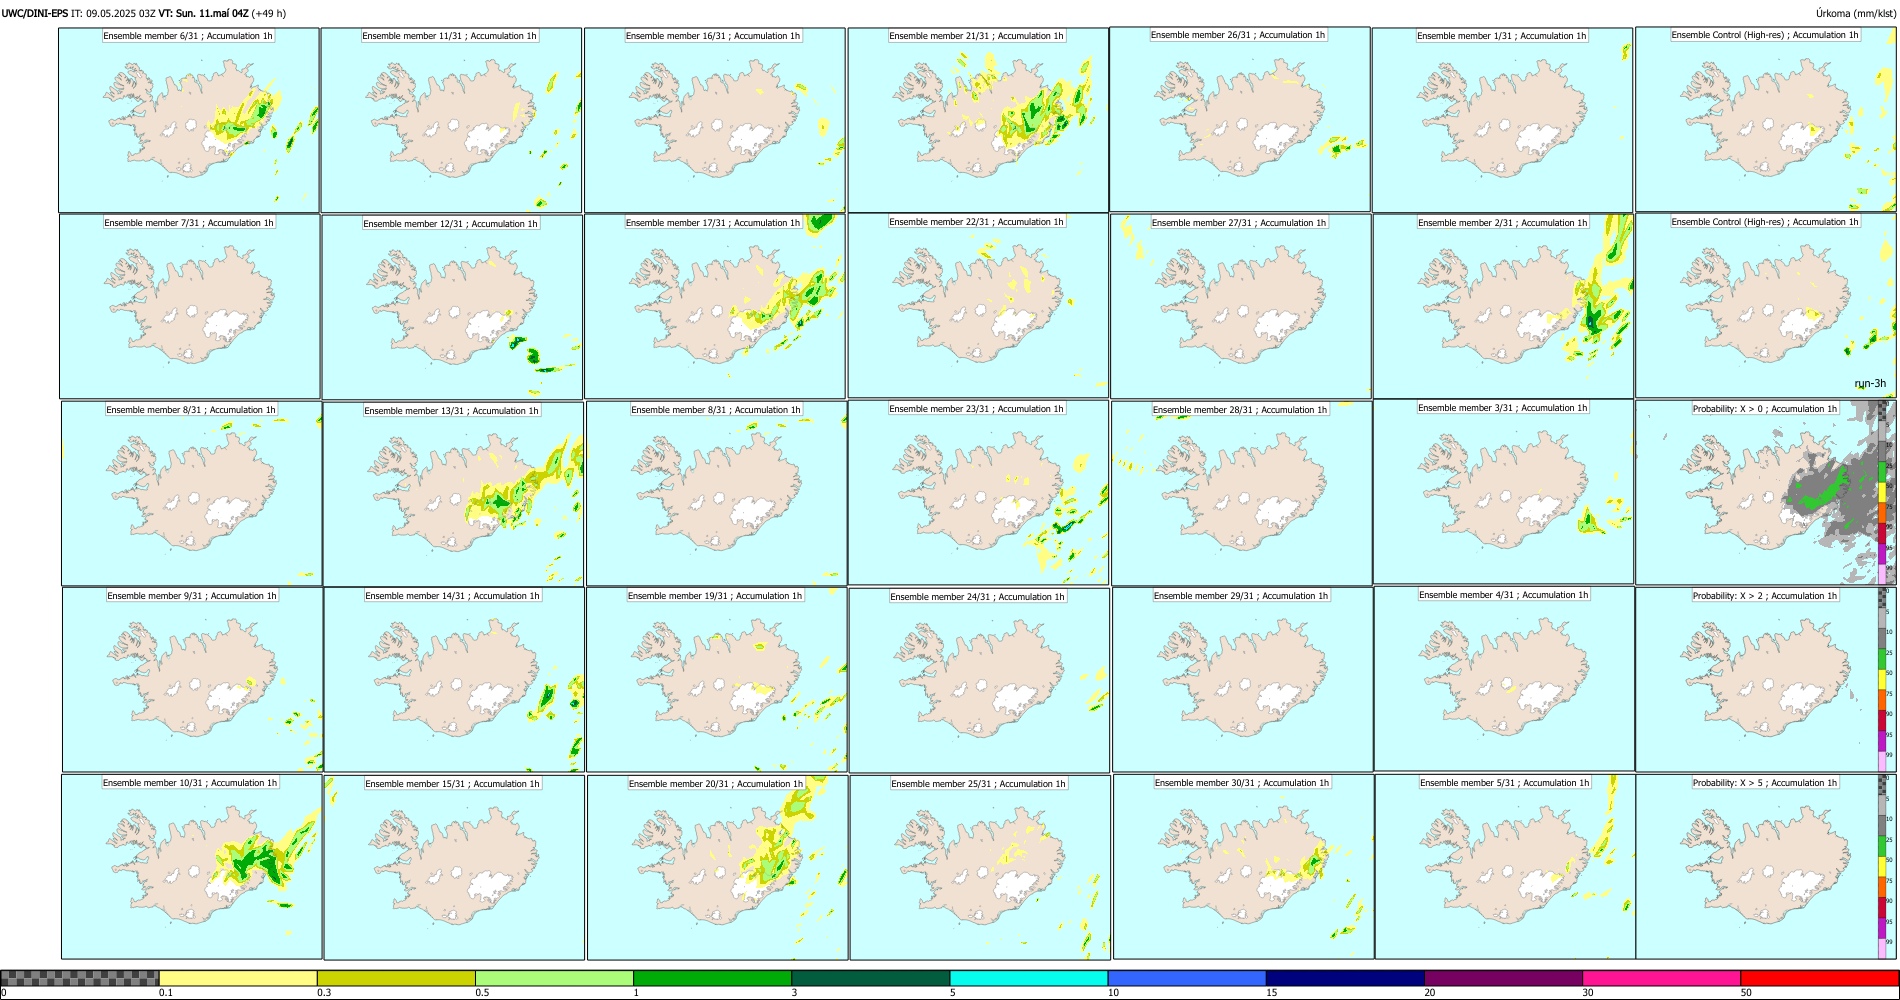Click the UWC/DINI-EPS header title
The image size is (1900, 1000).
click(35, 13)
